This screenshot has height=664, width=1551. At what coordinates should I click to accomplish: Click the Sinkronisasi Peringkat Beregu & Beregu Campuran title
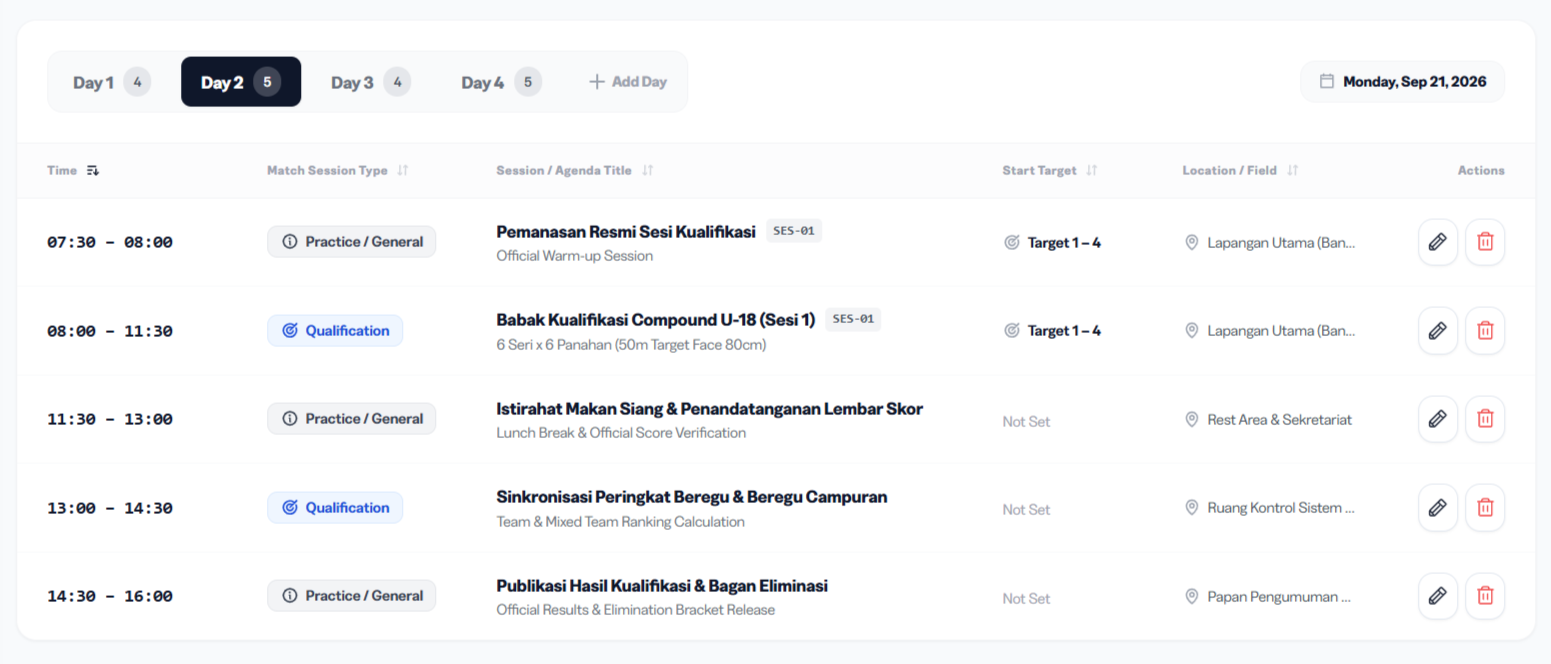click(x=692, y=497)
